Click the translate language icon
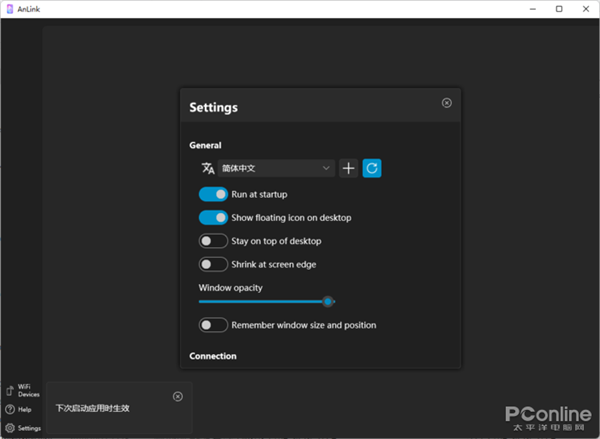600x439 pixels. (208, 168)
